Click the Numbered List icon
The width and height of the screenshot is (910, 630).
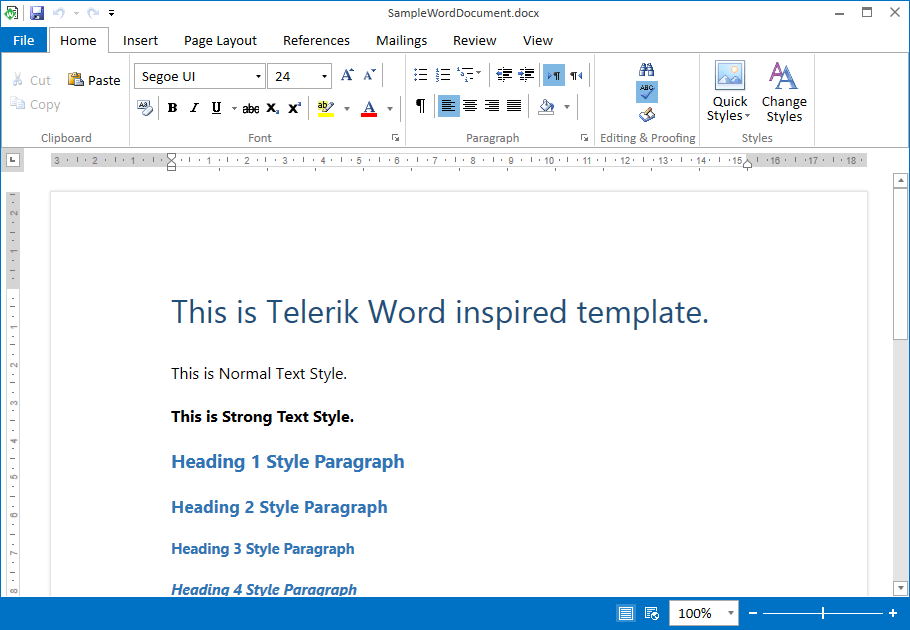(x=442, y=74)
